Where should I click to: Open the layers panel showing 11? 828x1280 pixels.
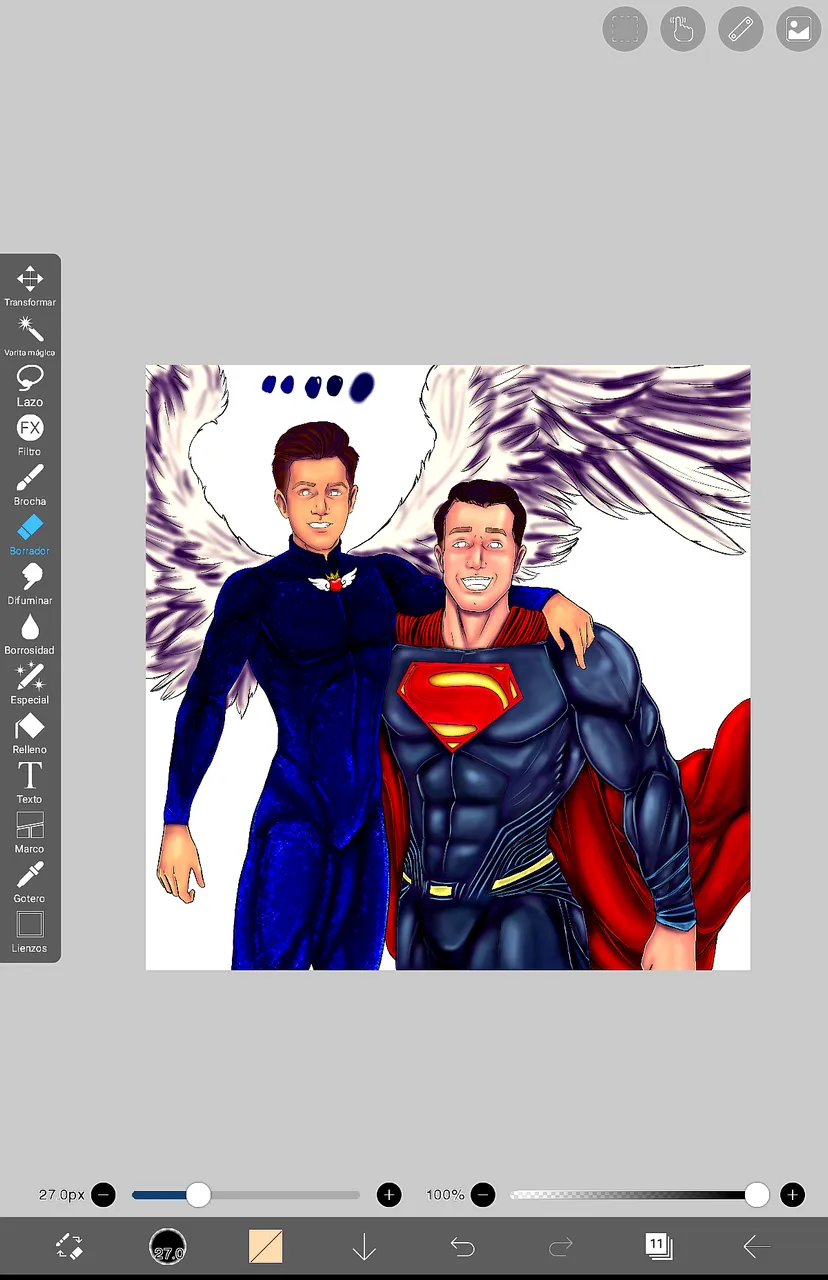pos(658,1246)
